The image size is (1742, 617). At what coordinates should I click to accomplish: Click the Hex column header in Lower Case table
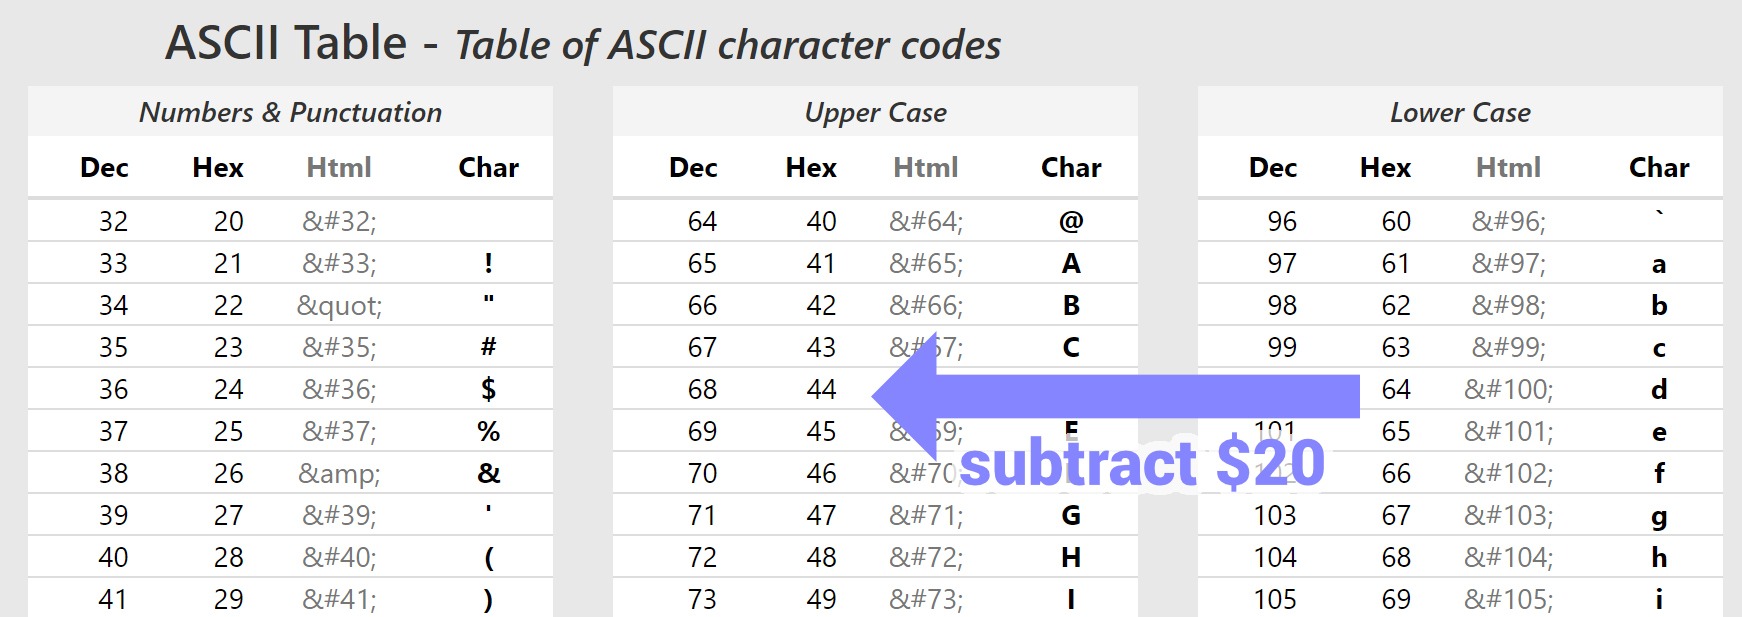[x=1385, y=167]
